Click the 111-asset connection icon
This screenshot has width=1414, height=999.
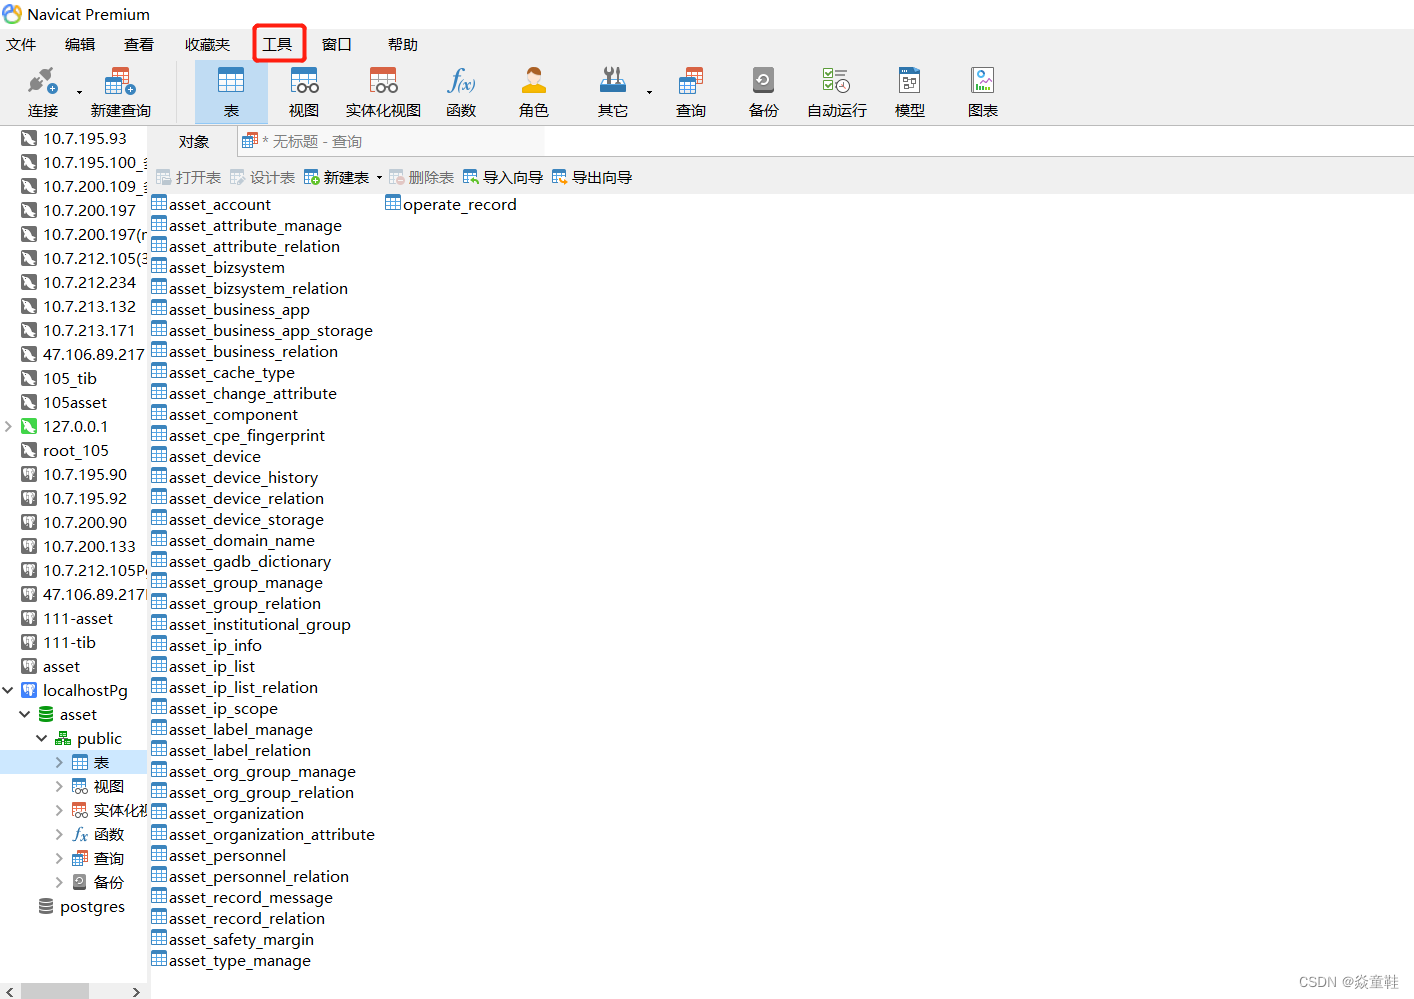[x=29, y=618]
